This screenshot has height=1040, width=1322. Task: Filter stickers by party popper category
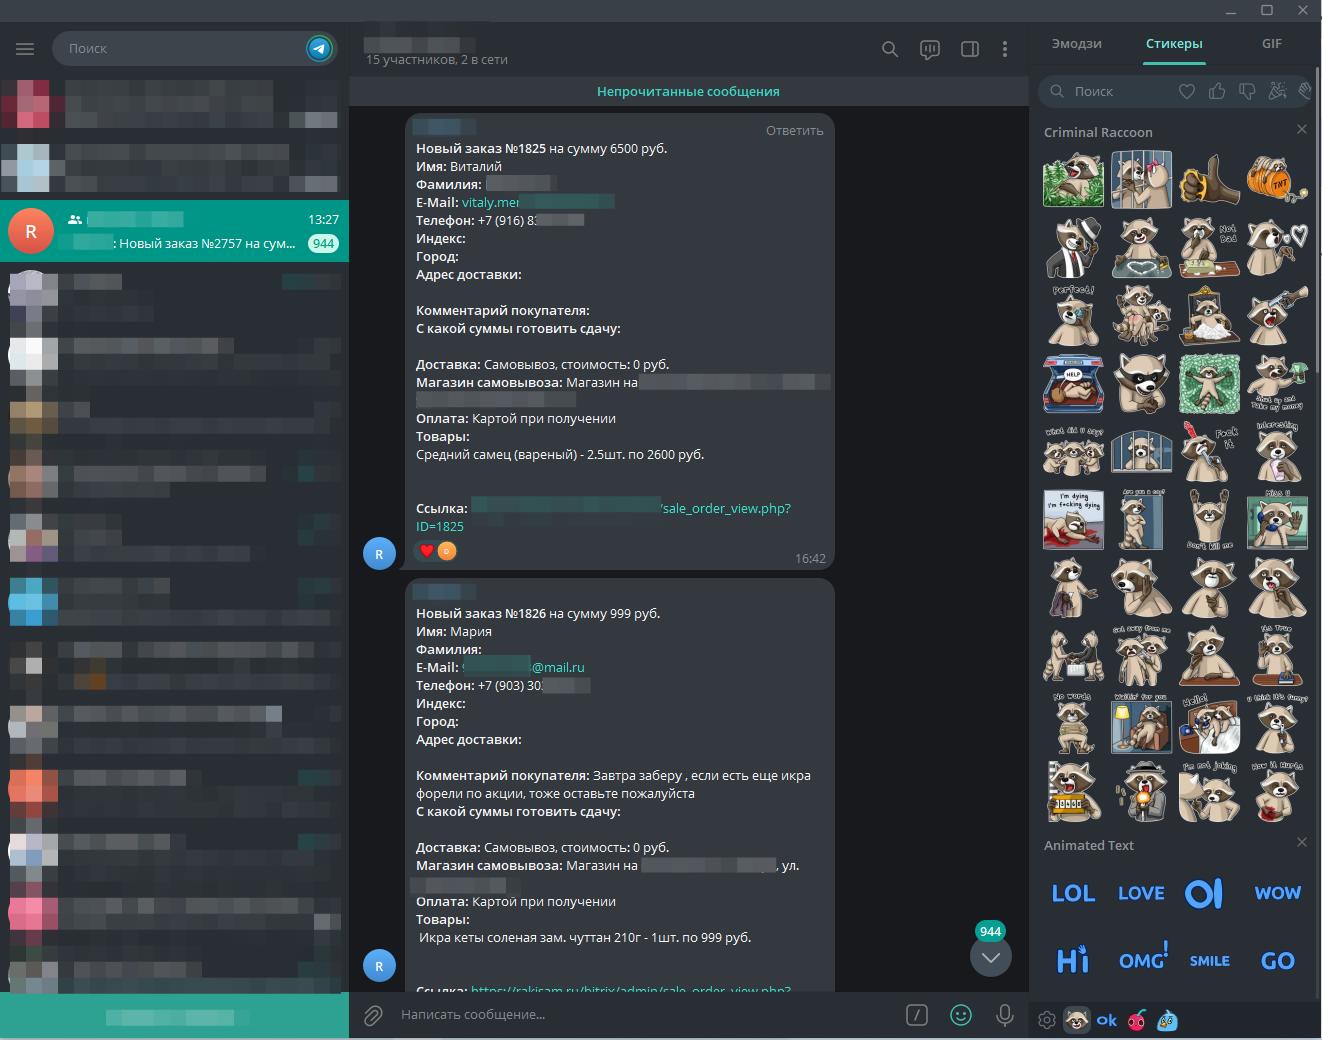pyautogui.click(x=1277, y=91)
